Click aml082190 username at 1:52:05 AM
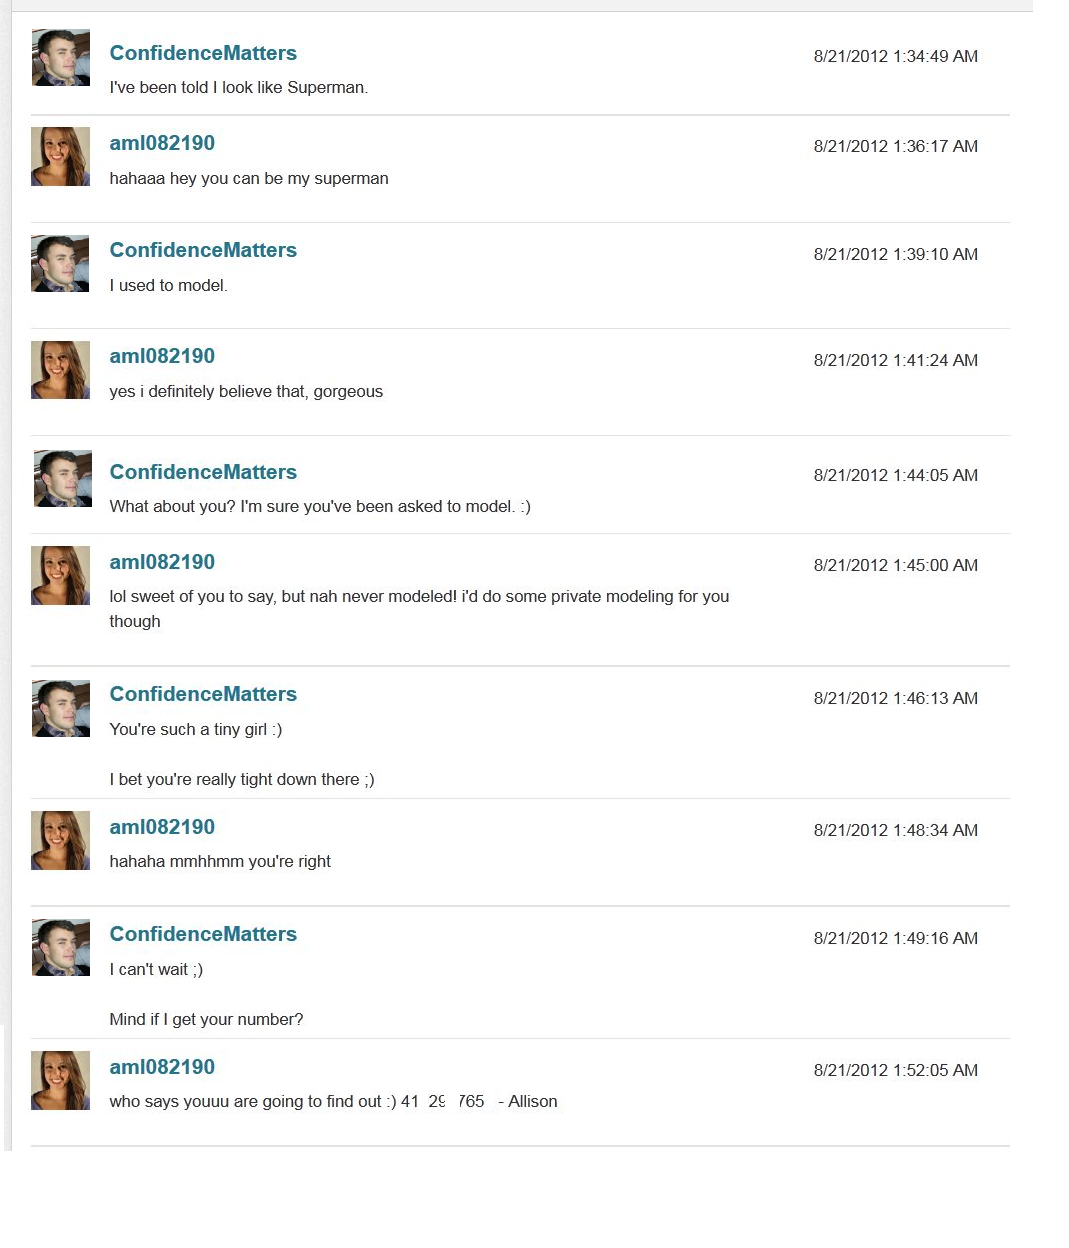Viewport: 1069px width, 1248px height. click(x=162, y=1067)
